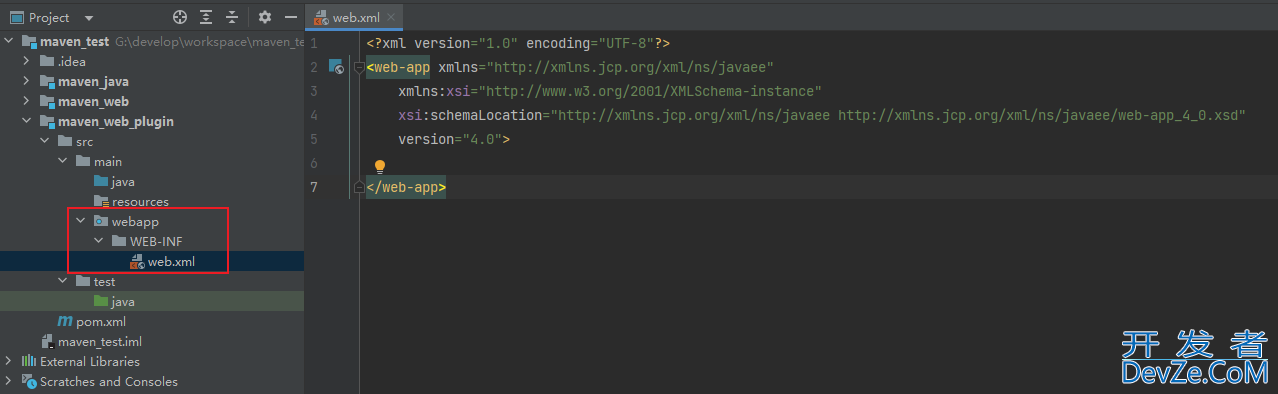The height and width of the screenshot is (394, 1278).
Task: Click the Expand All icon in Project toolbar
Action: [x=206, y=17]
